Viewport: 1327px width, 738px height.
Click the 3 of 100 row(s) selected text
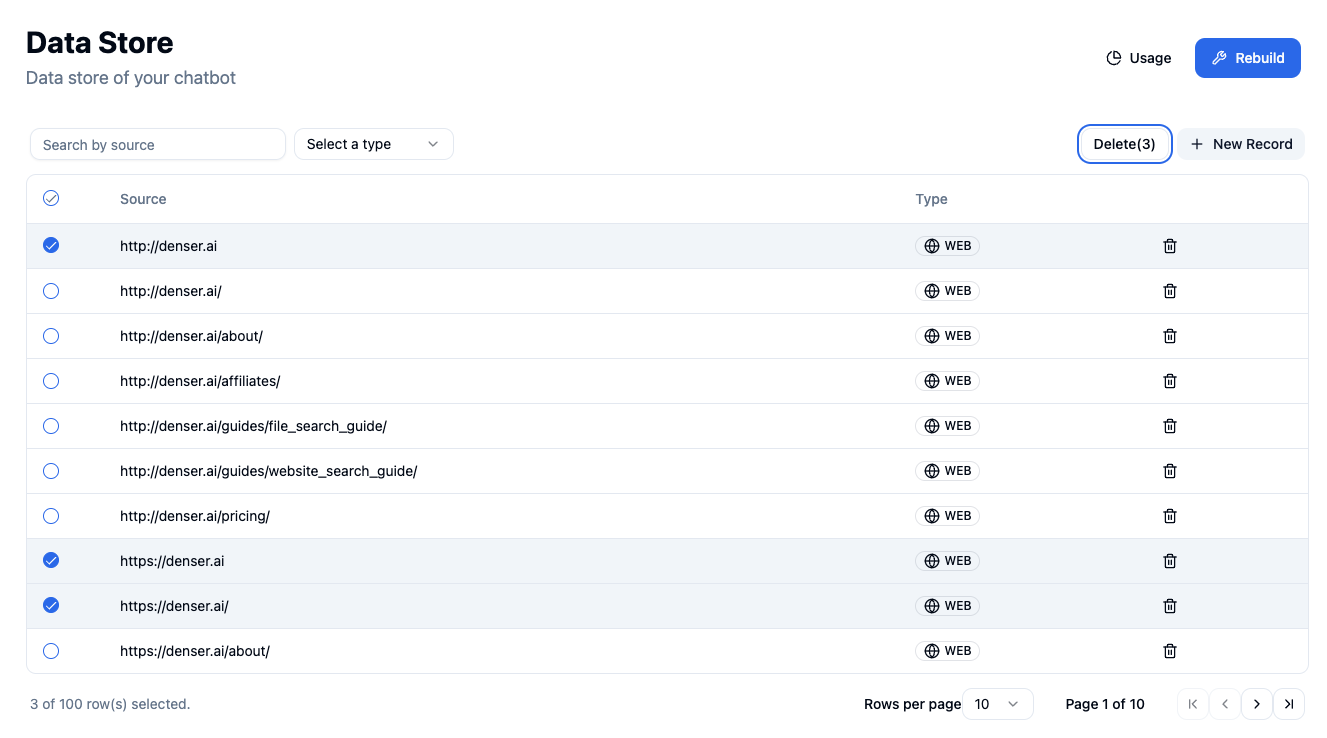pyautogui.click(x=110, y=704)
